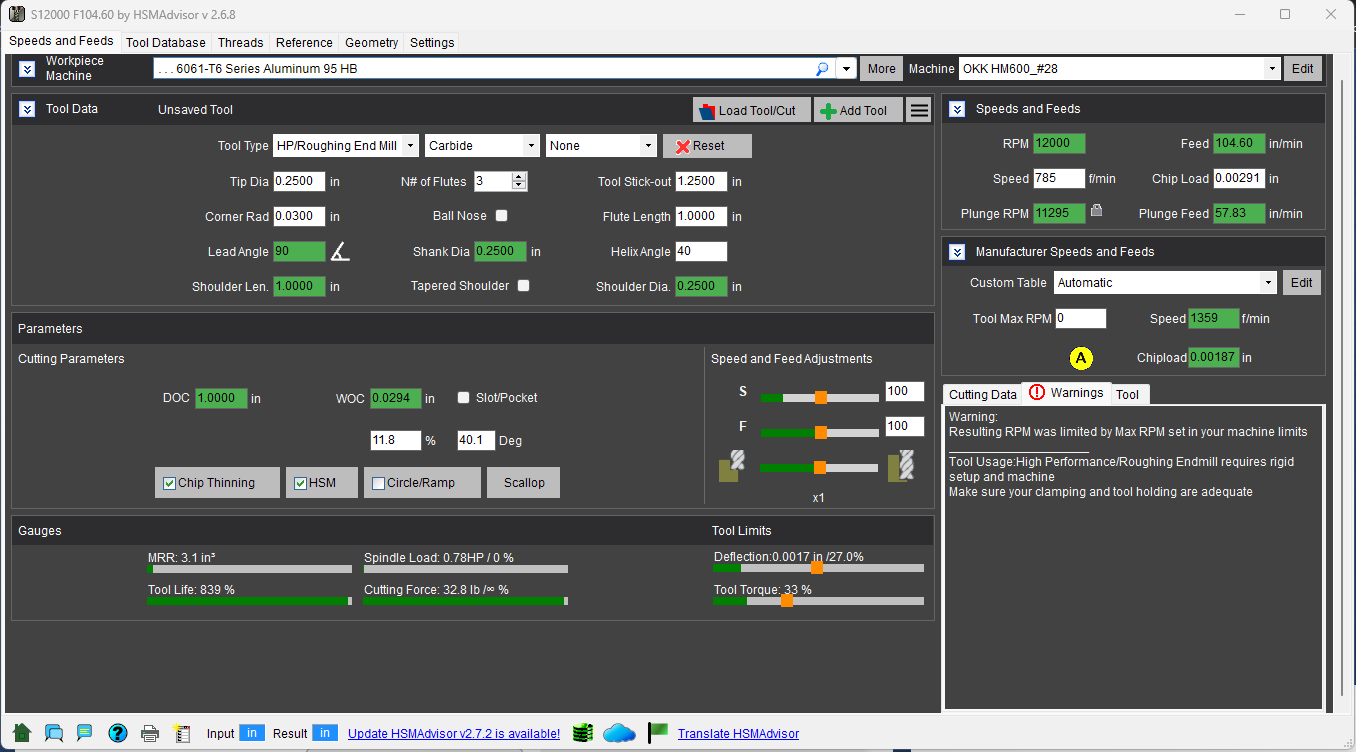
Task: Open the Tool Data hamburger menu
Action: click(x=919, y=110)
